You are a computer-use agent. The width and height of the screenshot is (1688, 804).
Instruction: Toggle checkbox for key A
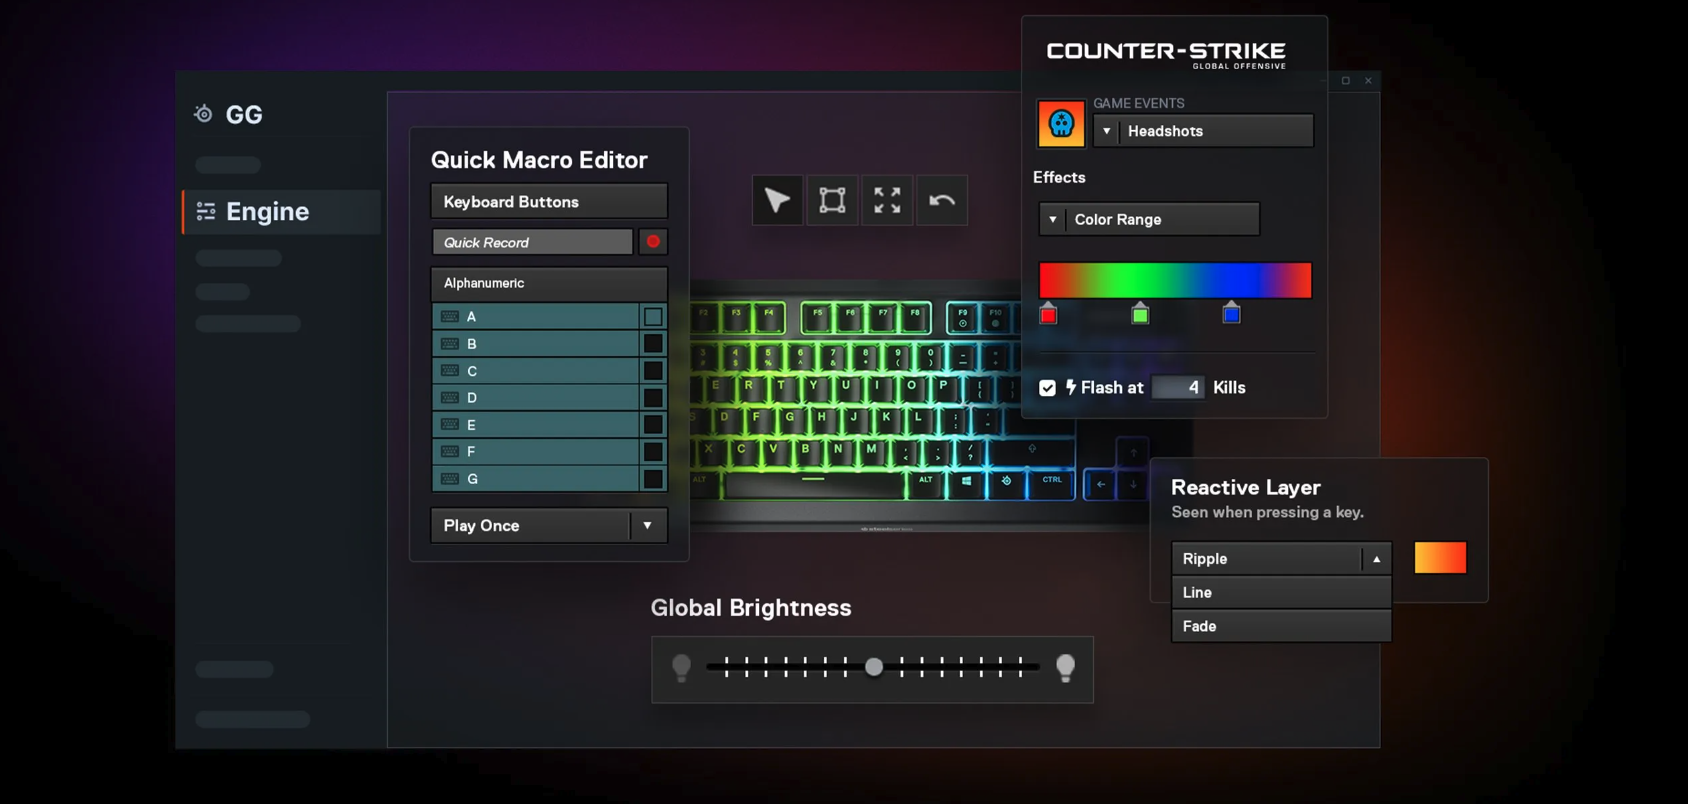[653, 316]
